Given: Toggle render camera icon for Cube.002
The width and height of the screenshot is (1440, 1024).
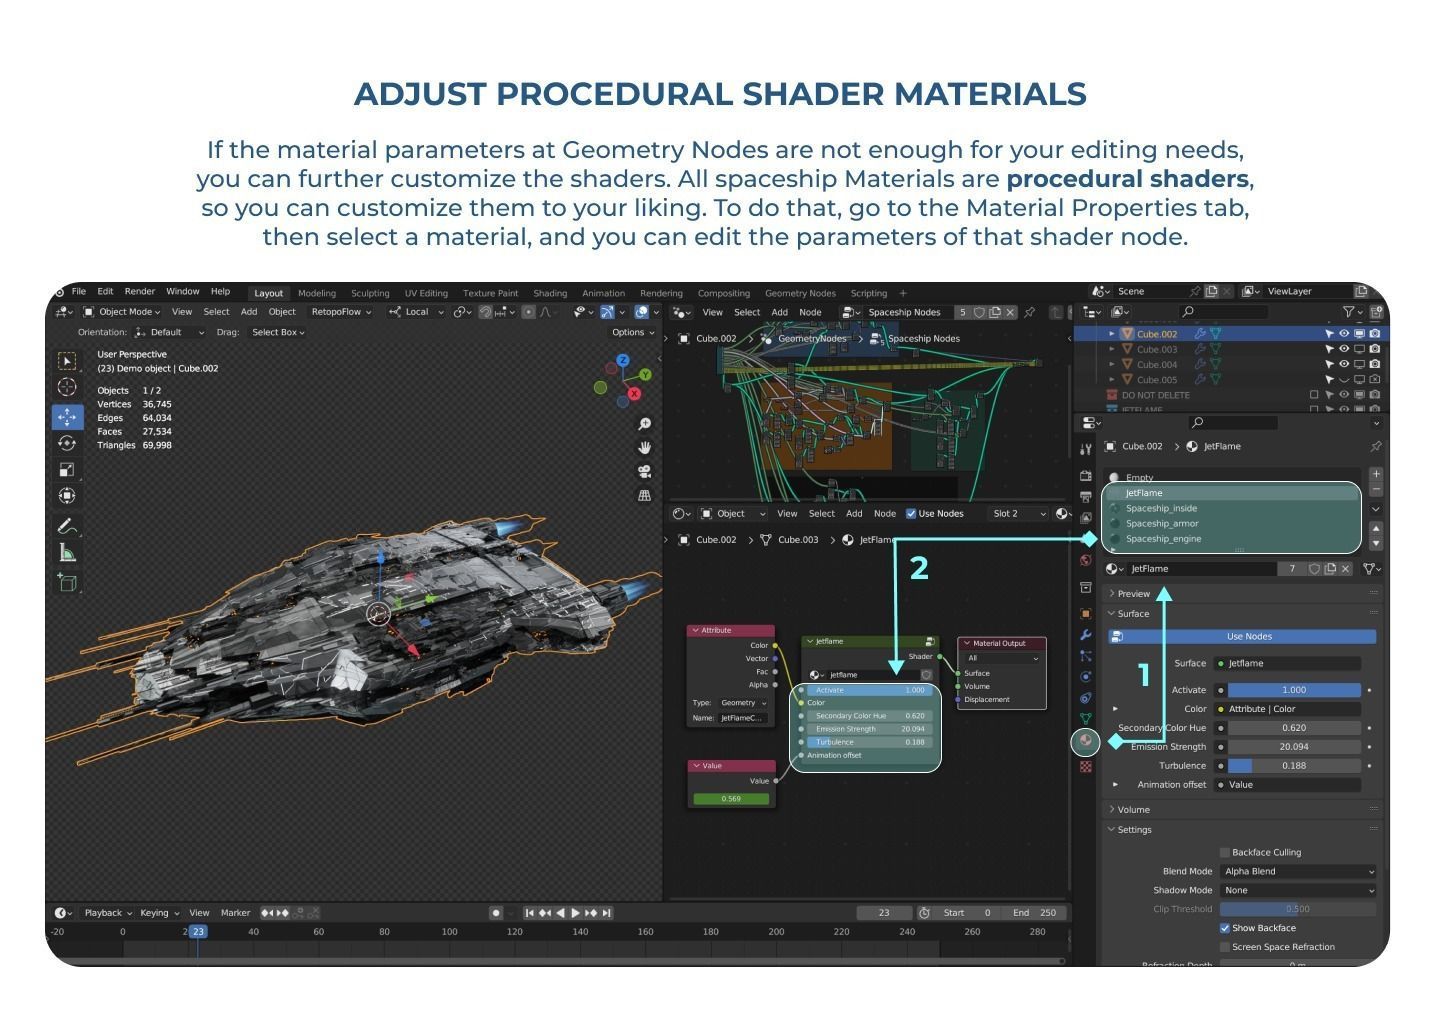Looking at the screenshot, I should tap(1375, 334).
